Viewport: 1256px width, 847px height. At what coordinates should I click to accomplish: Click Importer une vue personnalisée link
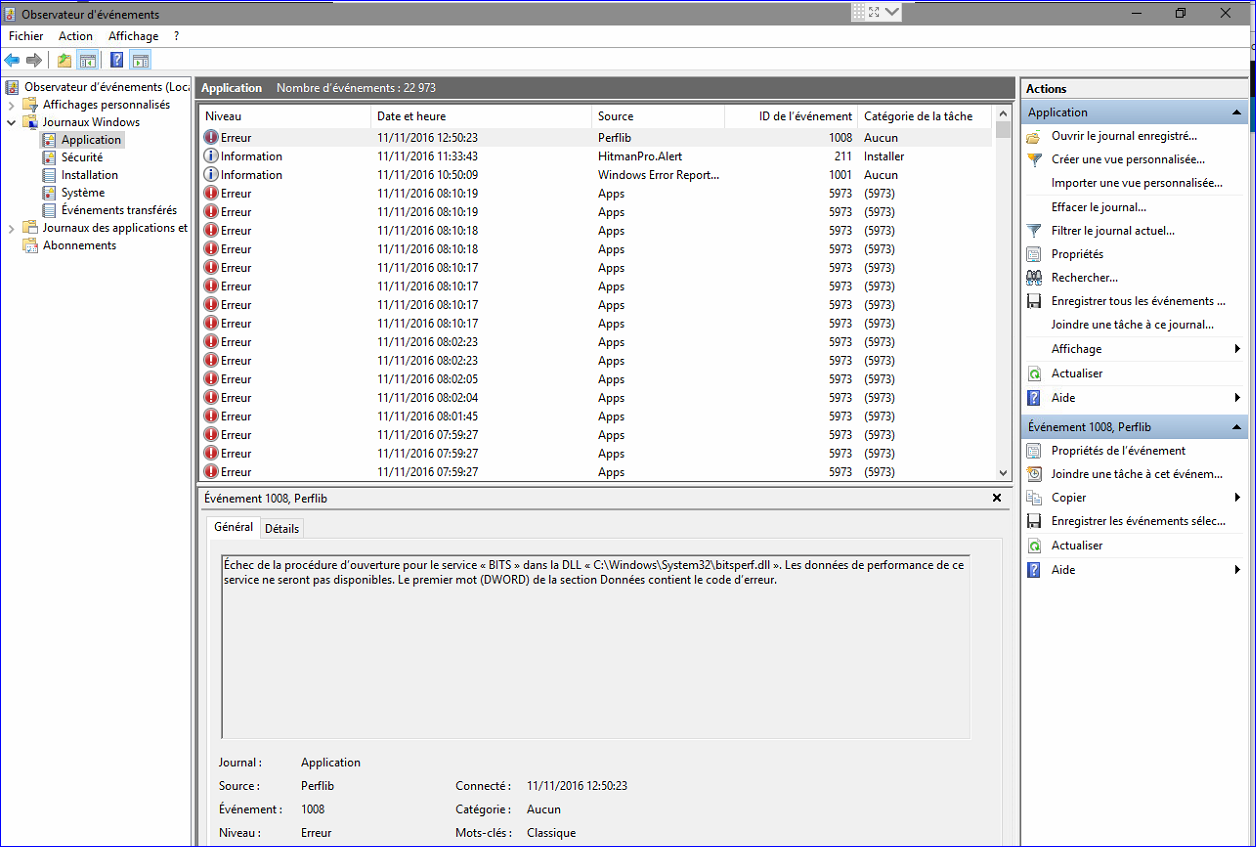pos(1137,183)
